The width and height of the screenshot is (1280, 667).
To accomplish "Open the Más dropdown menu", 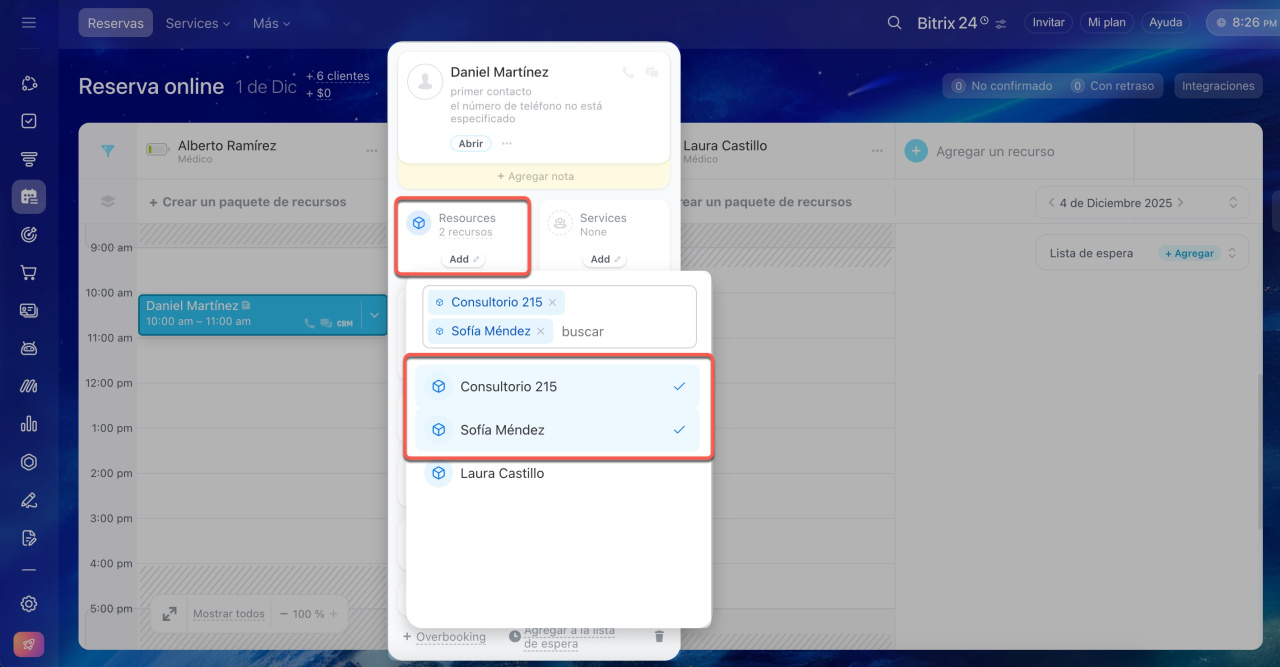I will coord(271,23).
